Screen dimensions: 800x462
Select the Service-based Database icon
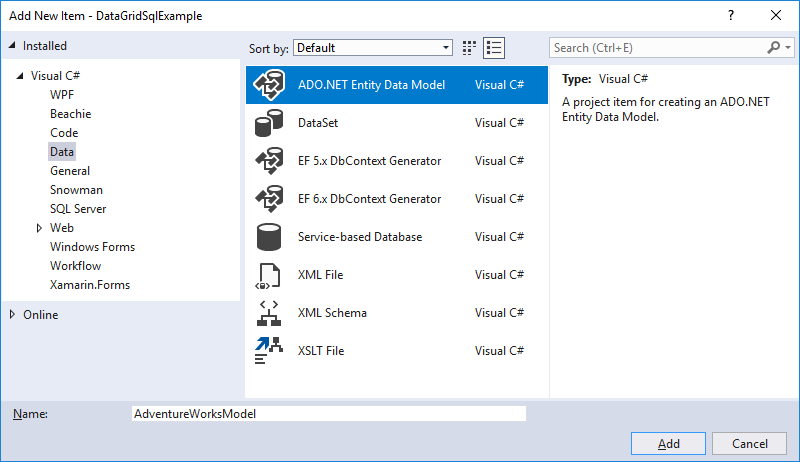point(269,237)
